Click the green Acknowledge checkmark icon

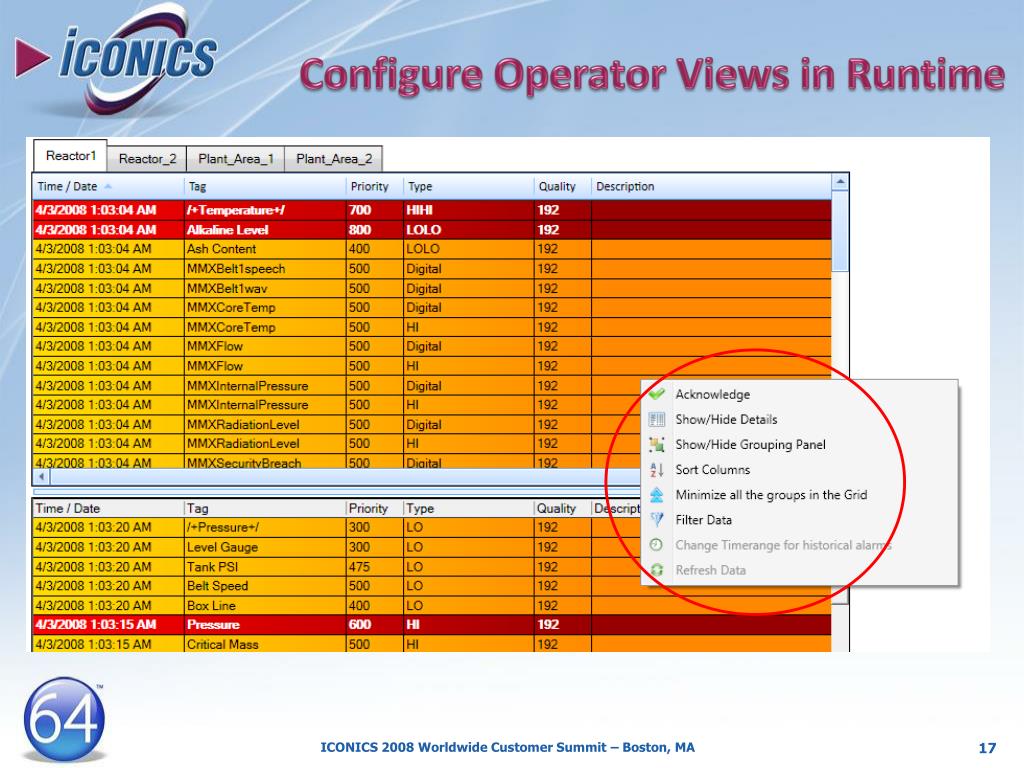(656, 394)
